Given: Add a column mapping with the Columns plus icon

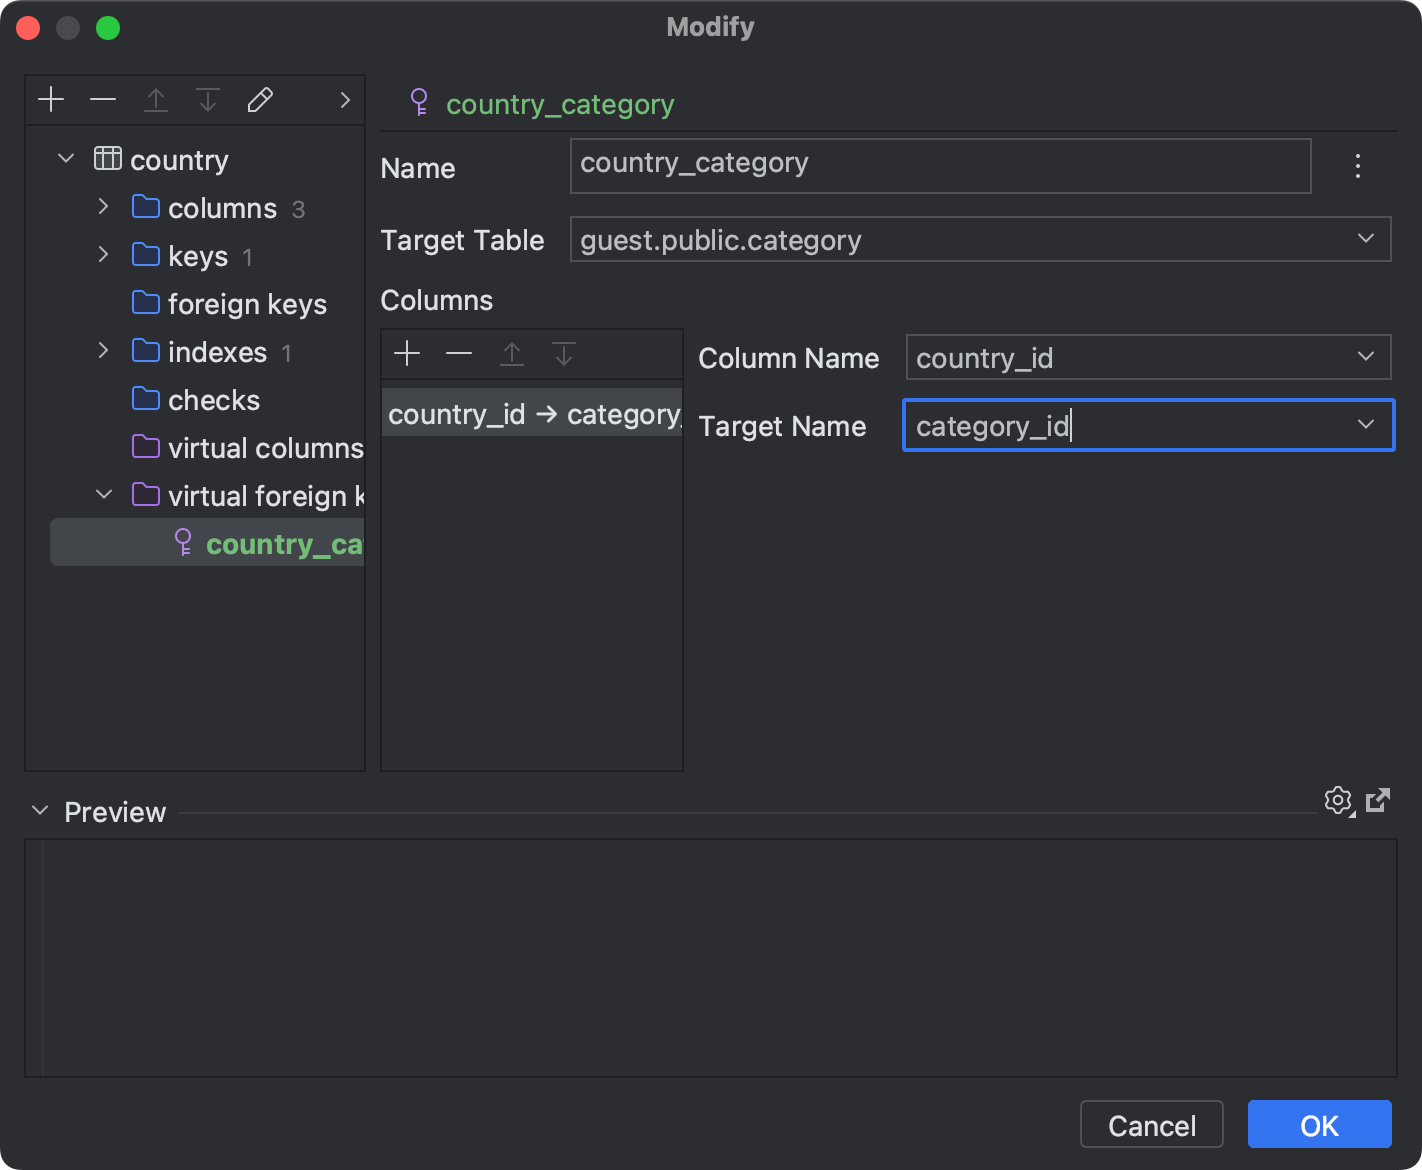Looking at the screenshot, I should click(407, 353).
